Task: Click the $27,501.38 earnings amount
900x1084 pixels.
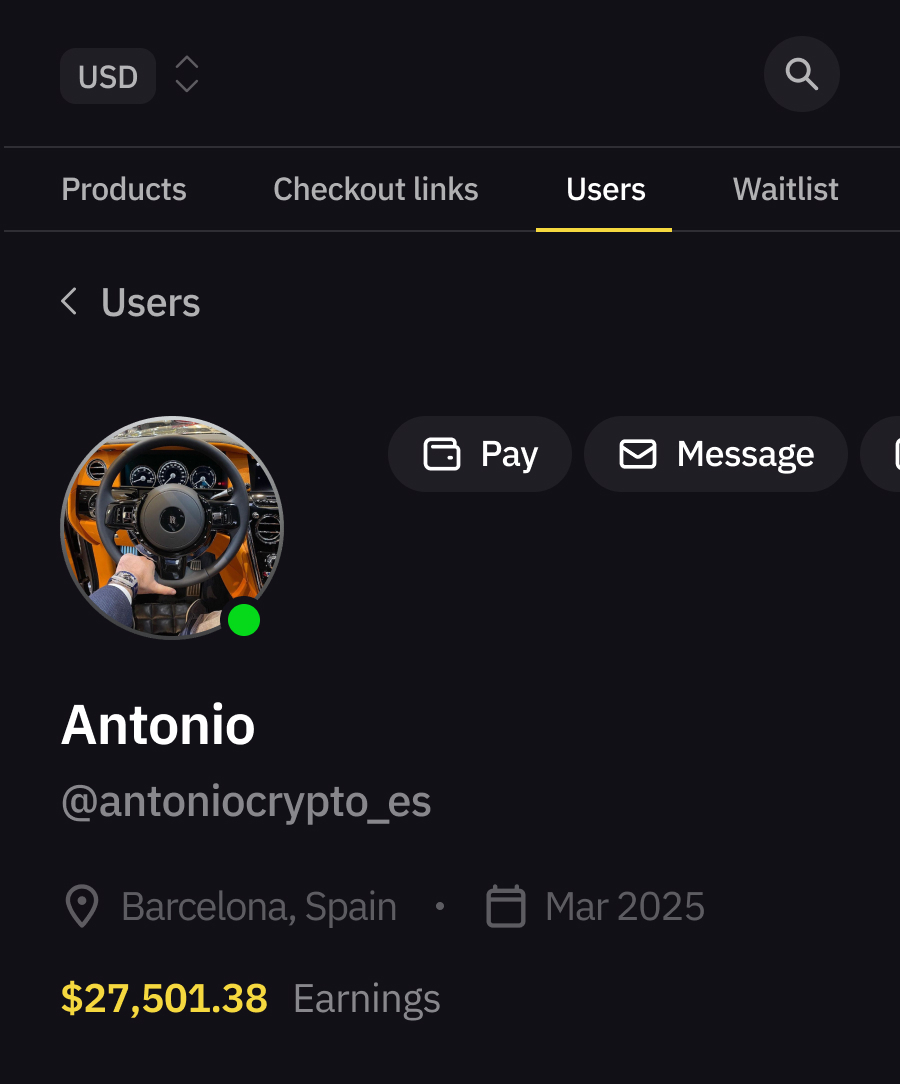Action: (164, 998)
